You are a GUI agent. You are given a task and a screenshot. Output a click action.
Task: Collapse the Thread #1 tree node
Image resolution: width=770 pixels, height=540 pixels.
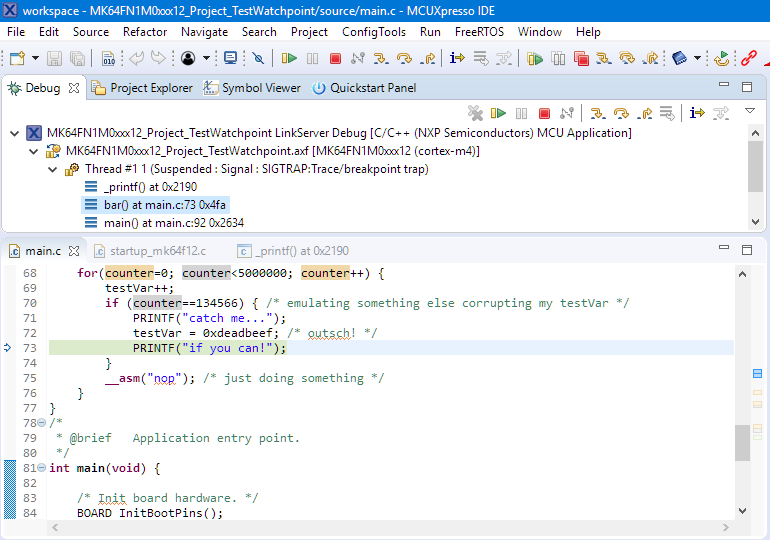[x=53, y=169]
